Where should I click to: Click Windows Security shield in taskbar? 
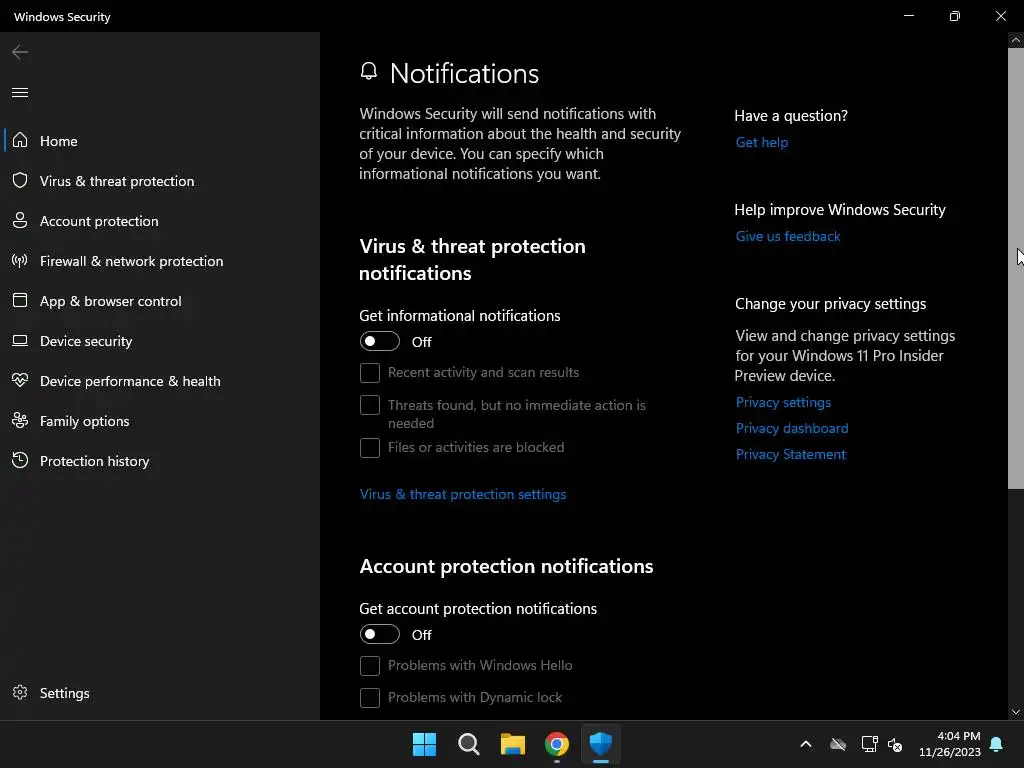[x=601, y=744]
